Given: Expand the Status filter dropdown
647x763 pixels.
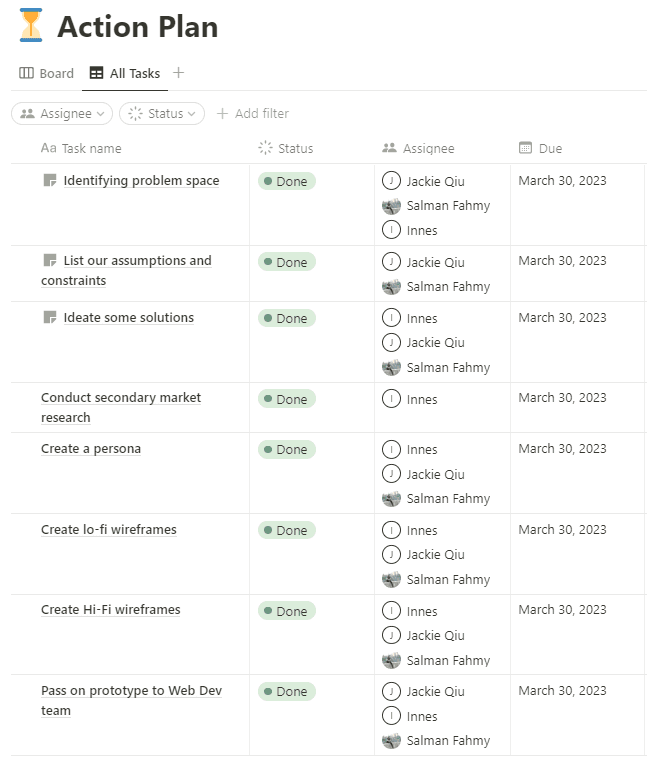Looking at the screenshot, I should 162,113.
